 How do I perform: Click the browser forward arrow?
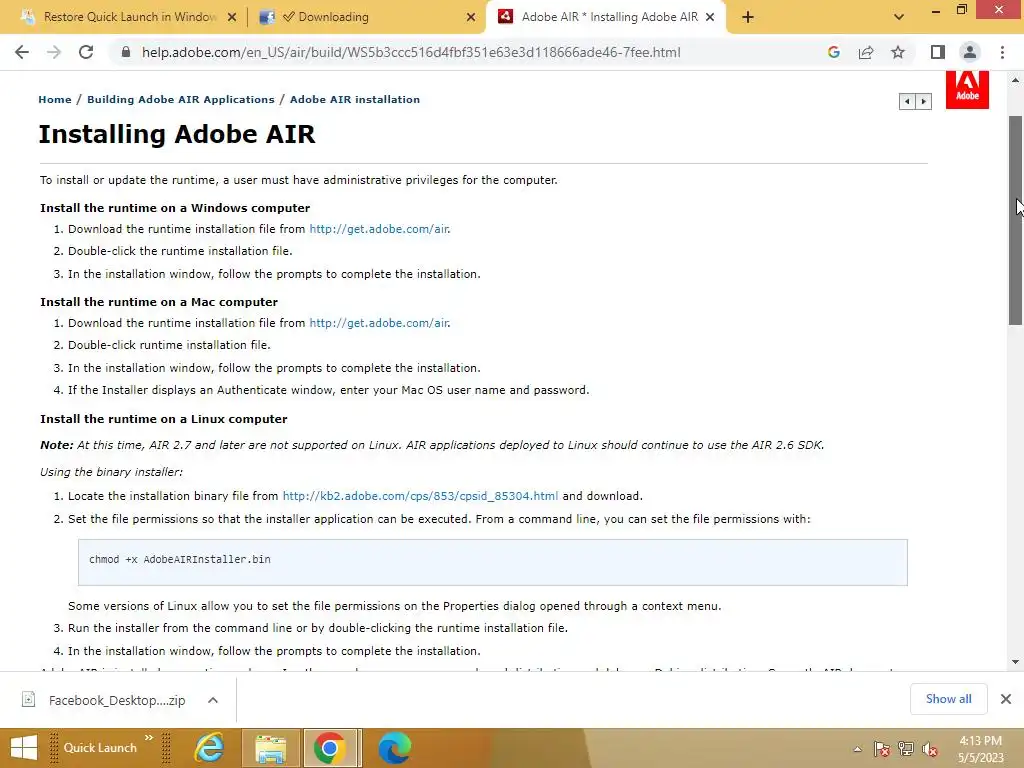pos(54,52)
